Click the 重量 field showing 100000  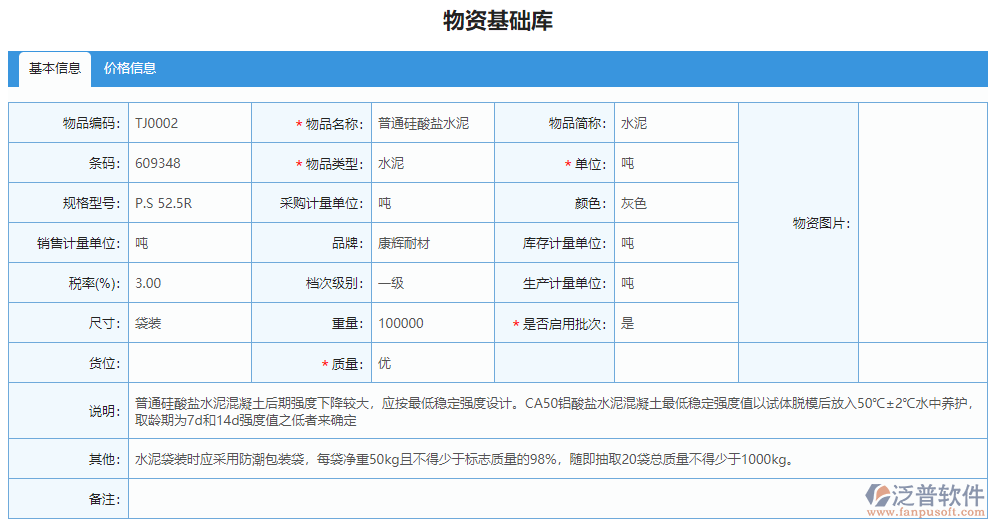[432, 323]
